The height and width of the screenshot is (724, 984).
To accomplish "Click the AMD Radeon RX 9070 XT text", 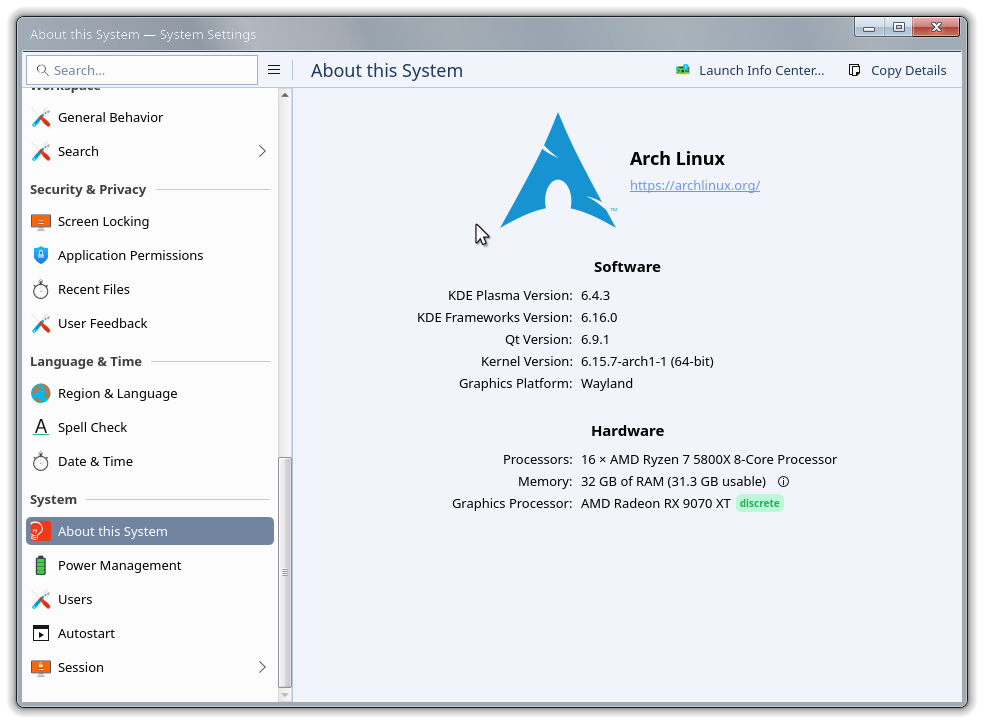I will click(x=656, y=503).
